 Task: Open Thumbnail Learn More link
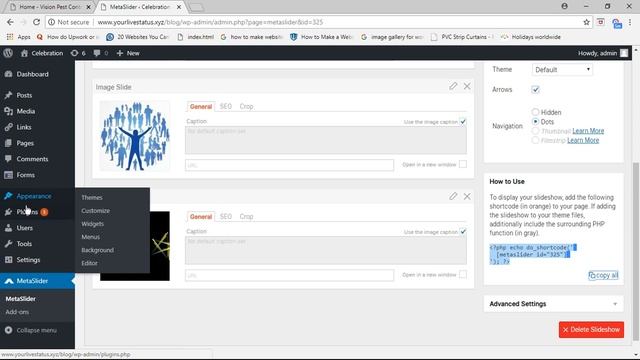tap(588, 131)
